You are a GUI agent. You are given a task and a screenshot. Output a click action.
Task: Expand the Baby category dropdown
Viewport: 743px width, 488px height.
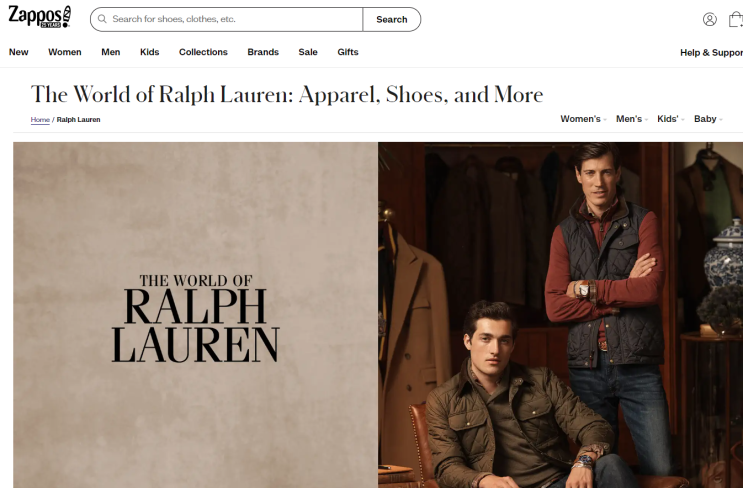(x=708, y=119)
